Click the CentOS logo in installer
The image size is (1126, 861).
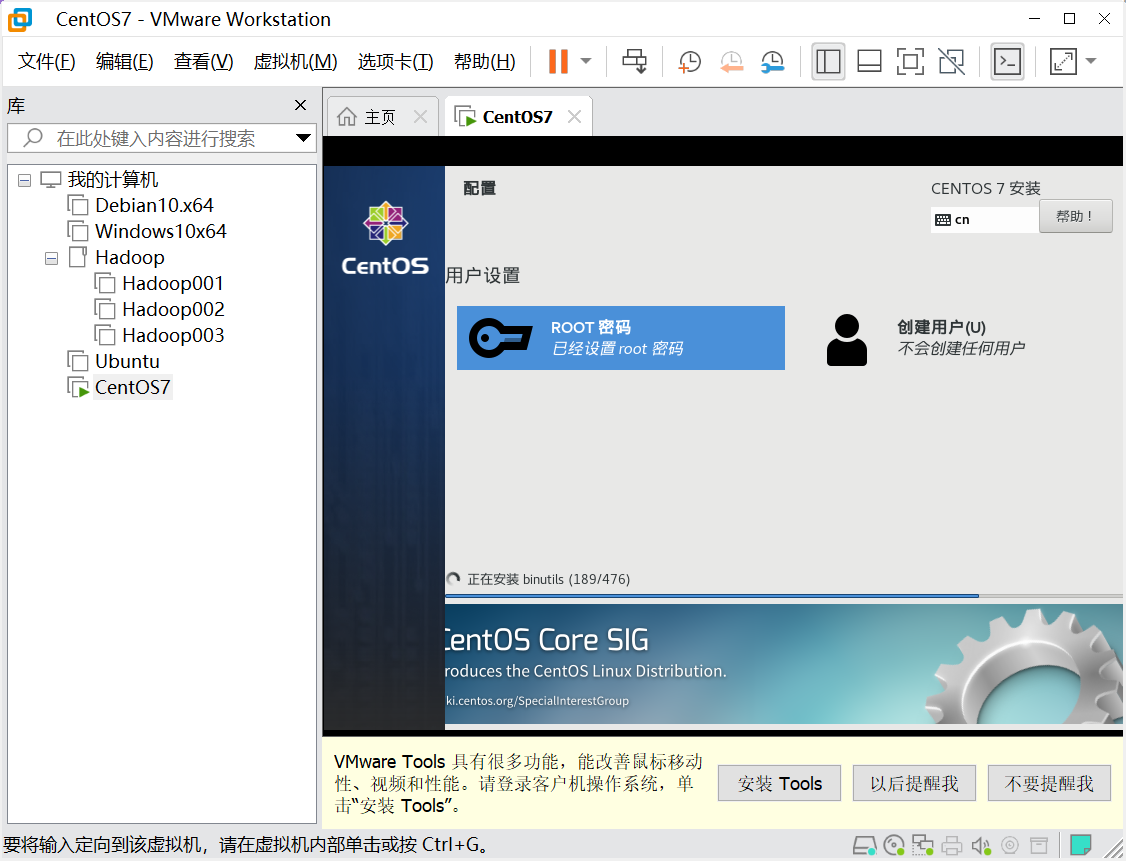point(385,238)
